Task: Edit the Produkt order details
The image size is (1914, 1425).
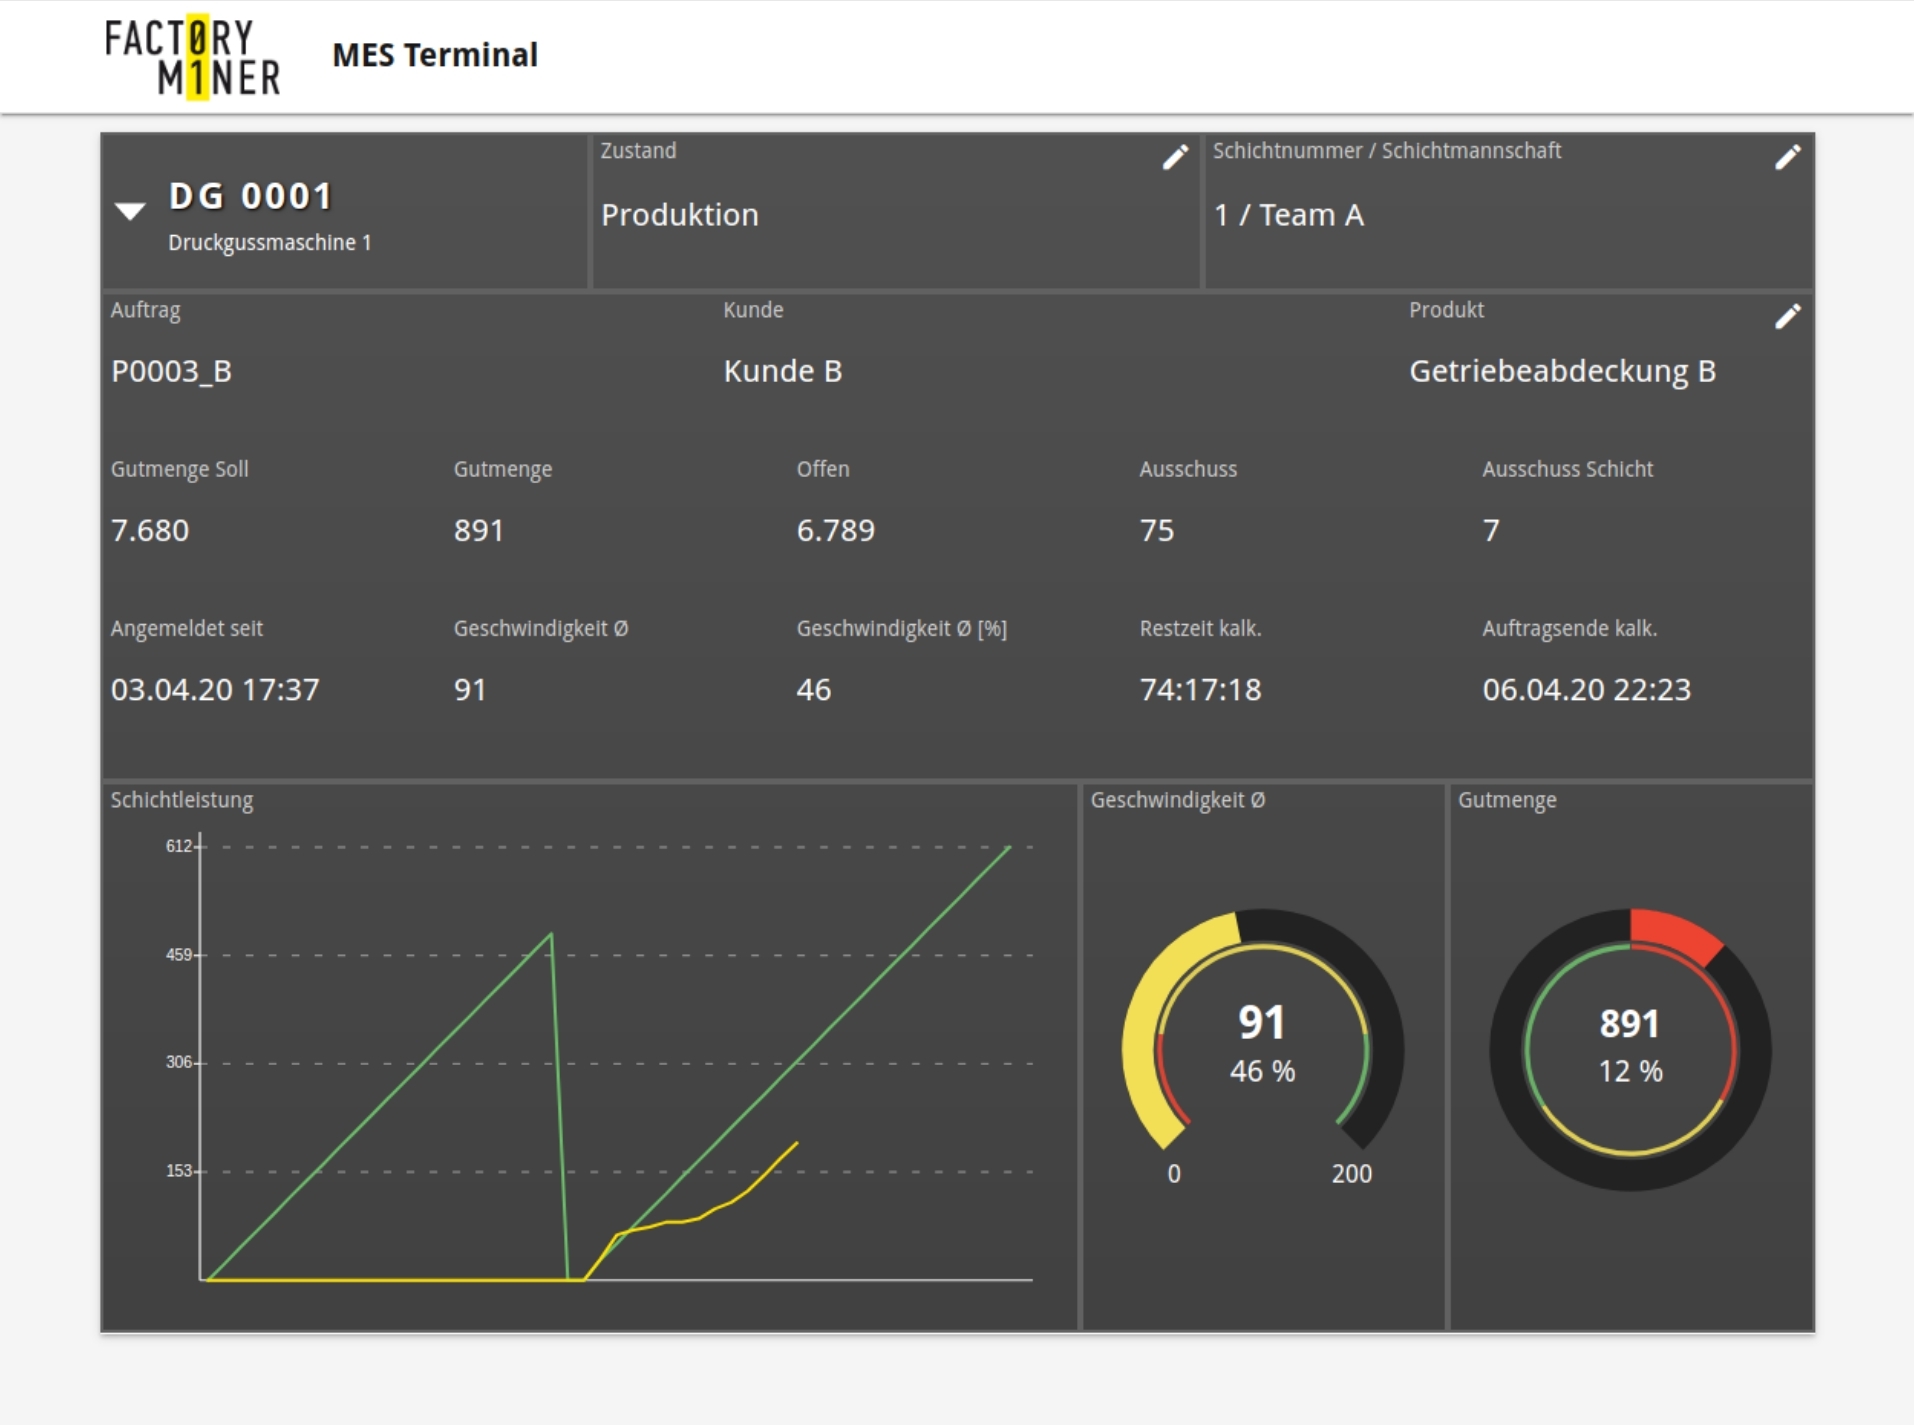Action: [1787, 316]
